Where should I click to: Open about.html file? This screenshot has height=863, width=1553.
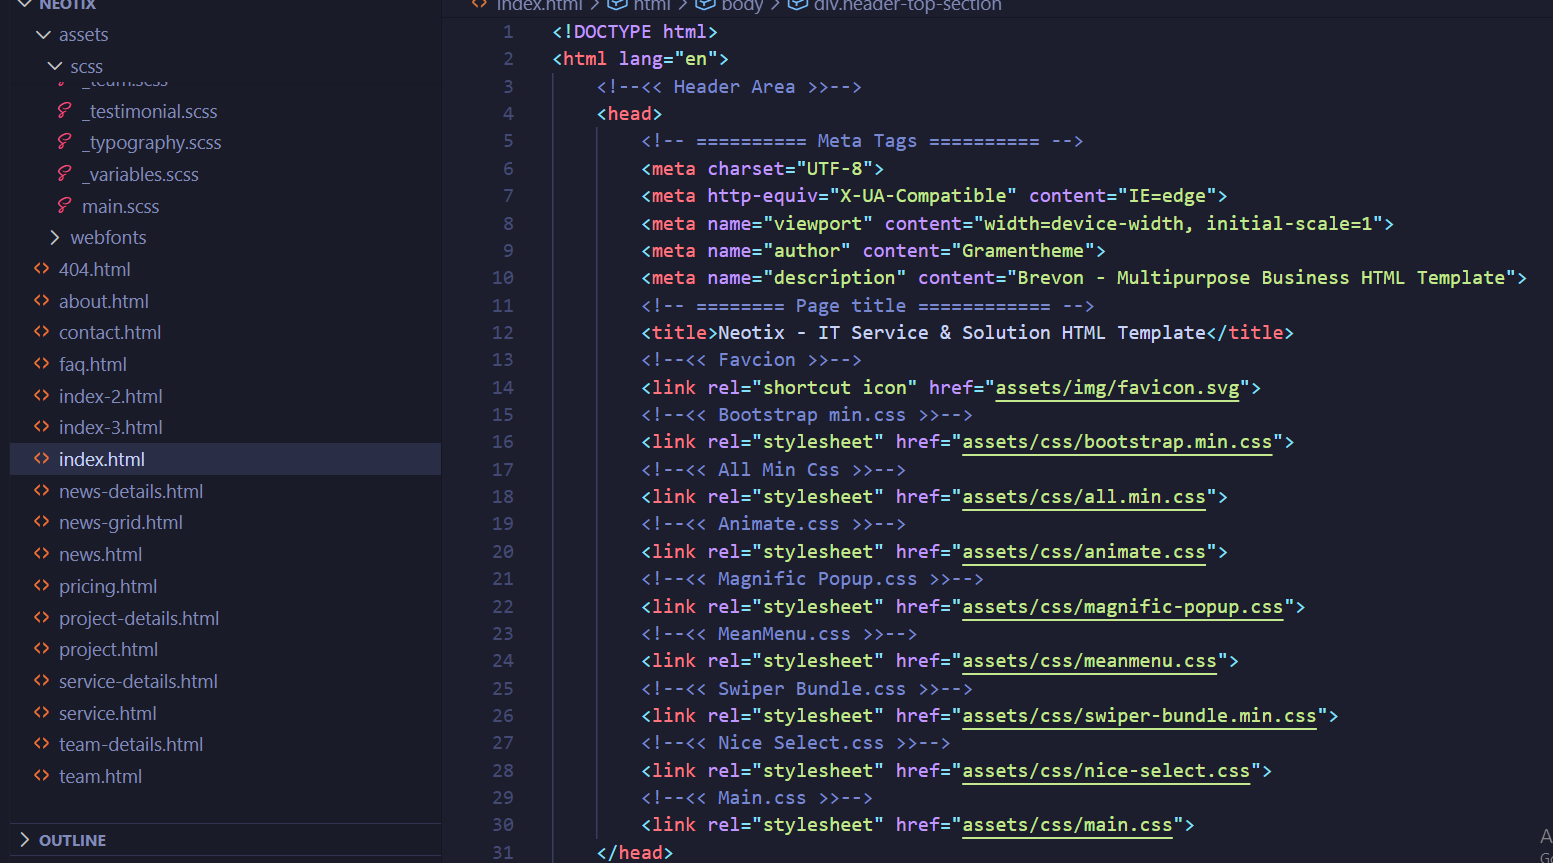[x=104, y=301]
